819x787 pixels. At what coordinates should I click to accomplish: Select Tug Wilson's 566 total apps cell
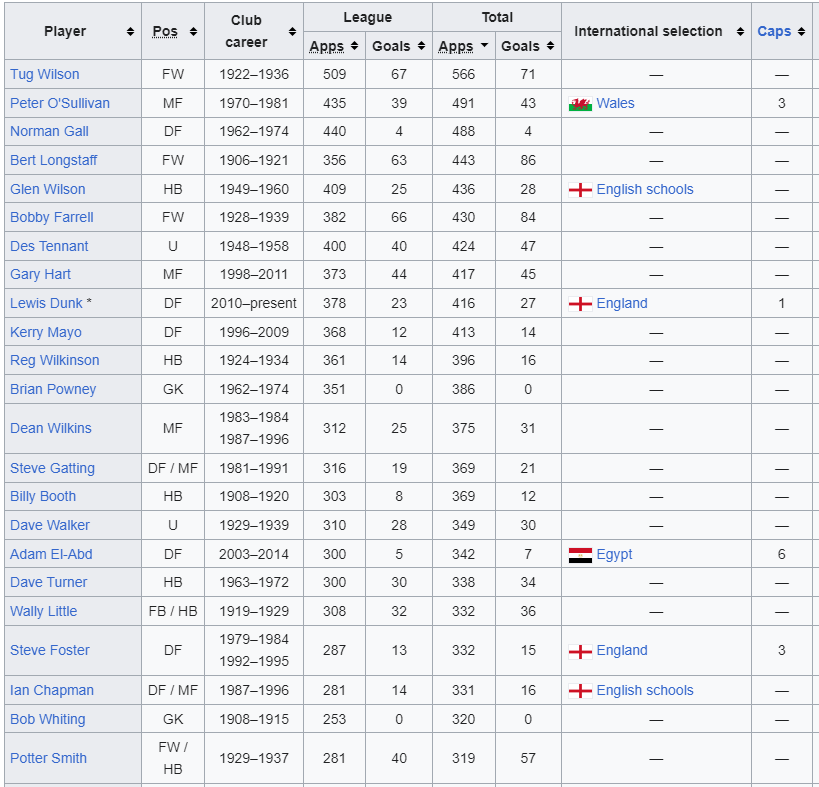pyautogui.click(x=464, y=75)
